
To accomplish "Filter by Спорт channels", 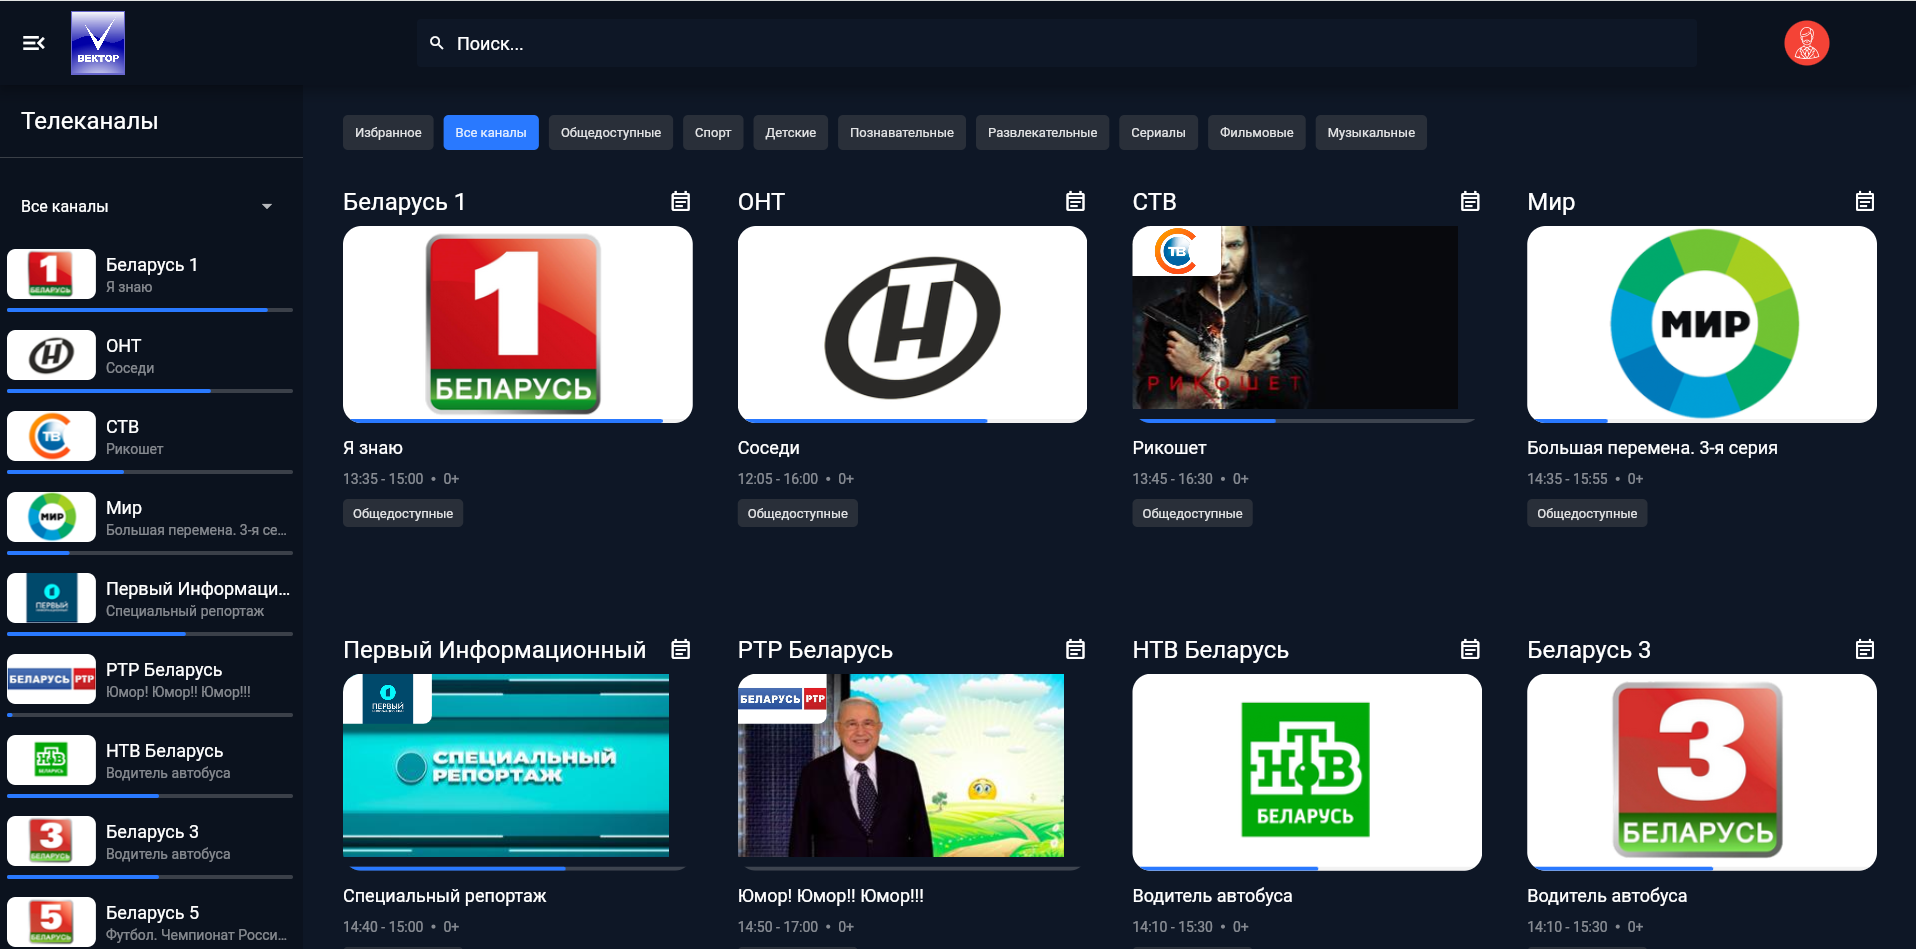I will click(x=713, y=132).
